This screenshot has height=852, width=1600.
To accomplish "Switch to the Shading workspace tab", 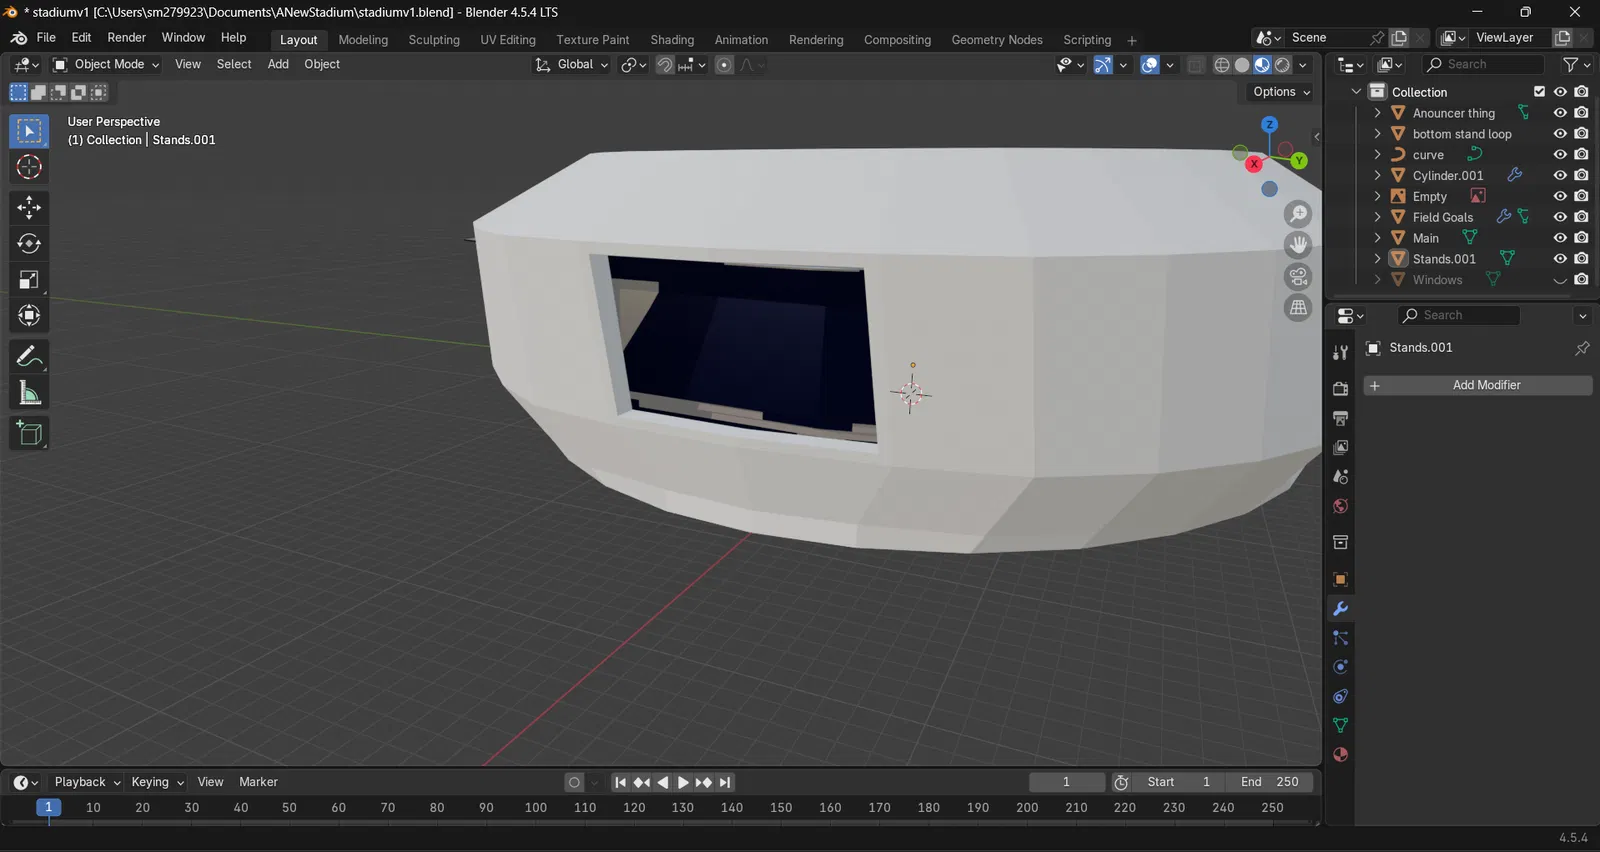I will coord(672,40).
